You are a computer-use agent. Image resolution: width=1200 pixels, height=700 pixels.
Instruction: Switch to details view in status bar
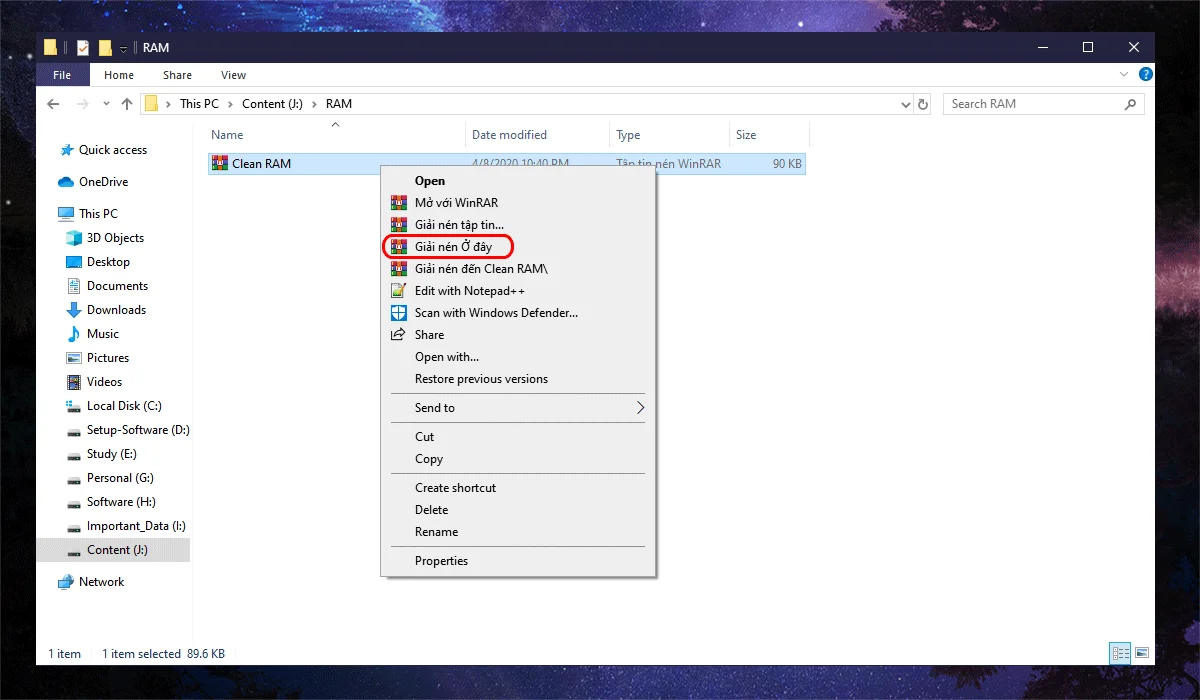pyautogui.click(x=1120, y=654)
